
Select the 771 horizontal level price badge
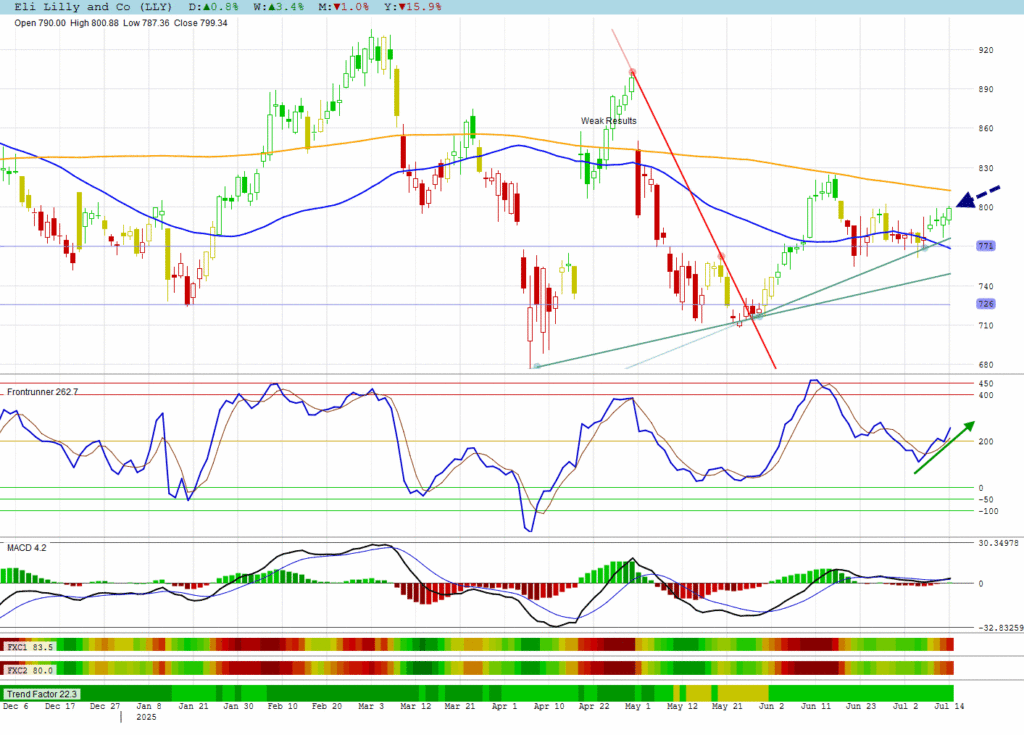click(985, 246)
